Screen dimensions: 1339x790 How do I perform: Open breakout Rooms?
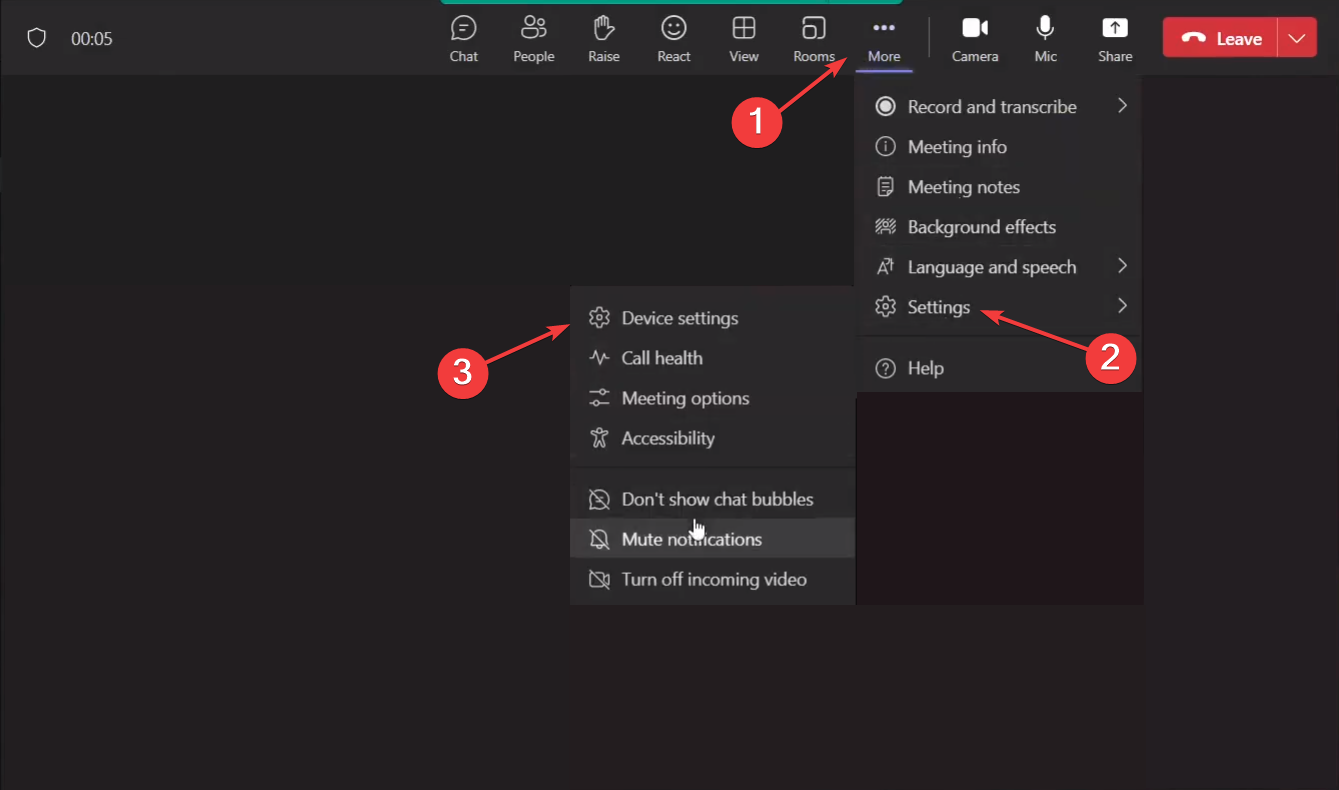click(814, 39)
